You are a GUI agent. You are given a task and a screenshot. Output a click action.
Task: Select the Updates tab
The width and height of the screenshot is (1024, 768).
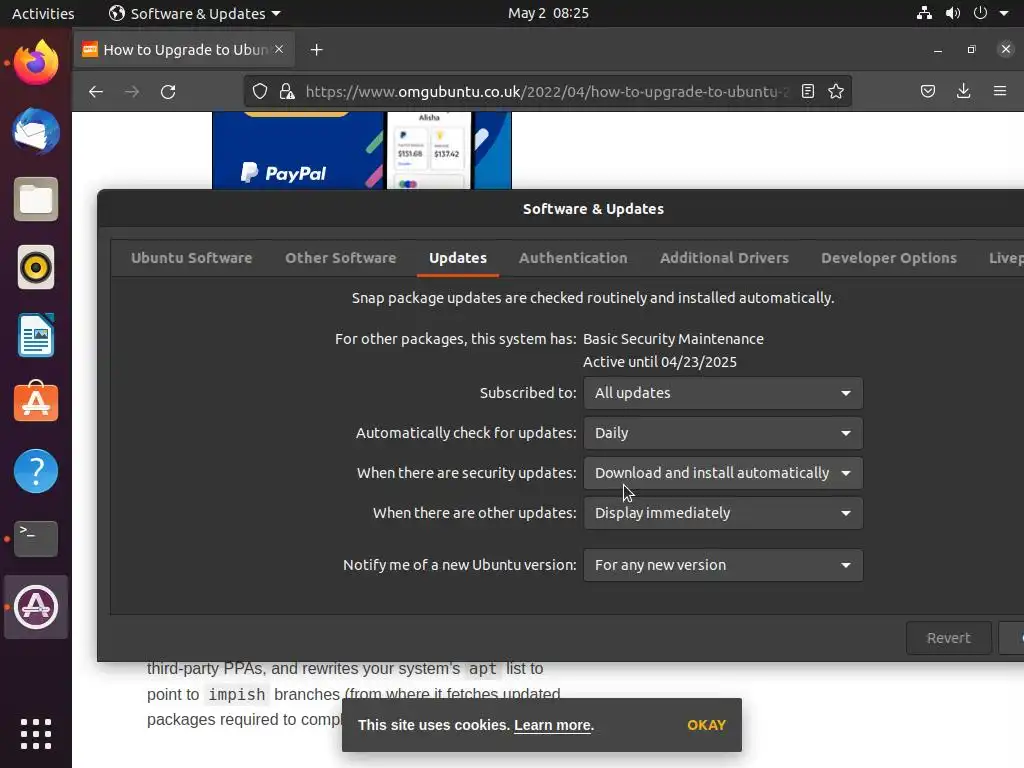[458, 258]
